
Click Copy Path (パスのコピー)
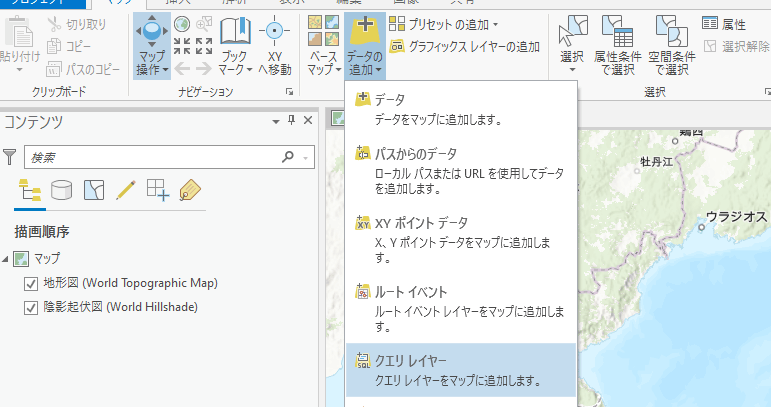83,69
